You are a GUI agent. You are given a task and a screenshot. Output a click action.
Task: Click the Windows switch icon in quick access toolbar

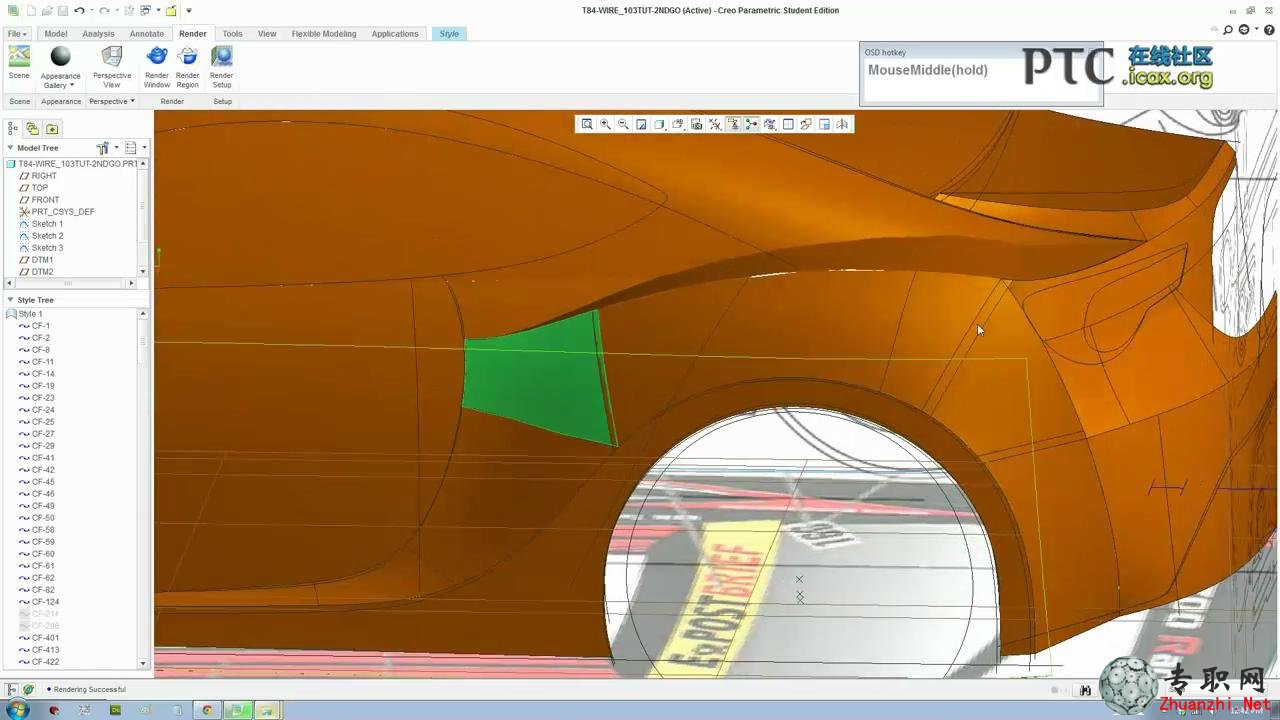pyautogui.click(x=145, y=10)
